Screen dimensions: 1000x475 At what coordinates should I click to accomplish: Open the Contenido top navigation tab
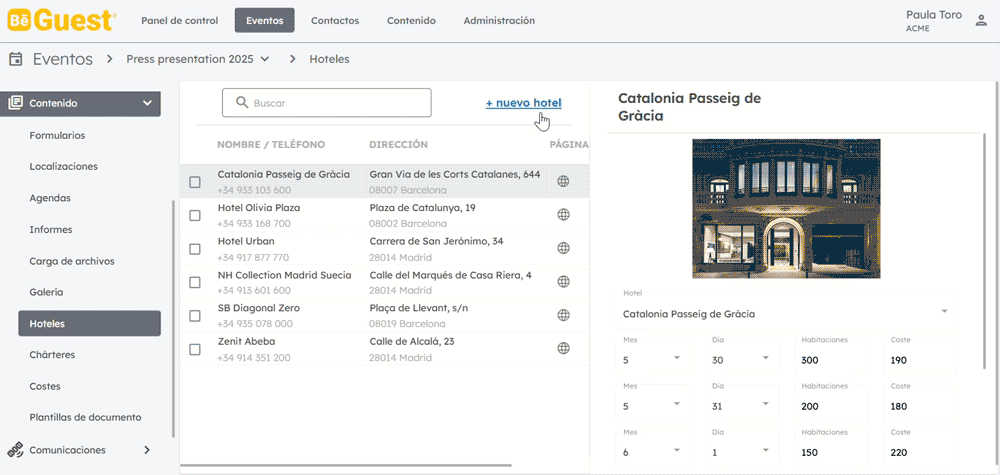pos(411,20)
